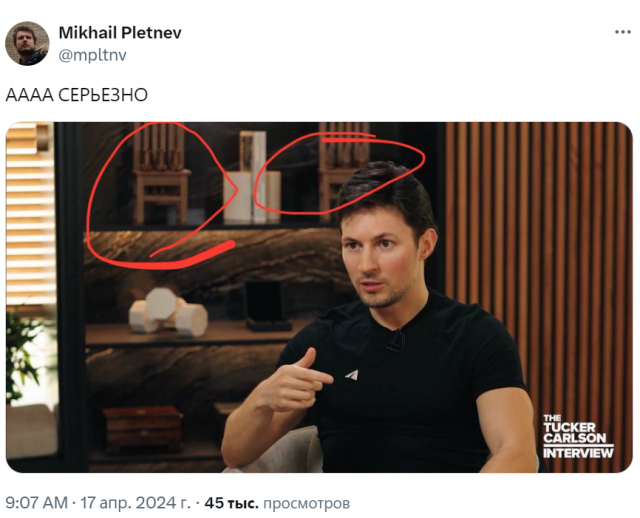Click the Tucker Carlson Interview watermark
Viewport: 640px width, 518px height.
pos(578,437)
